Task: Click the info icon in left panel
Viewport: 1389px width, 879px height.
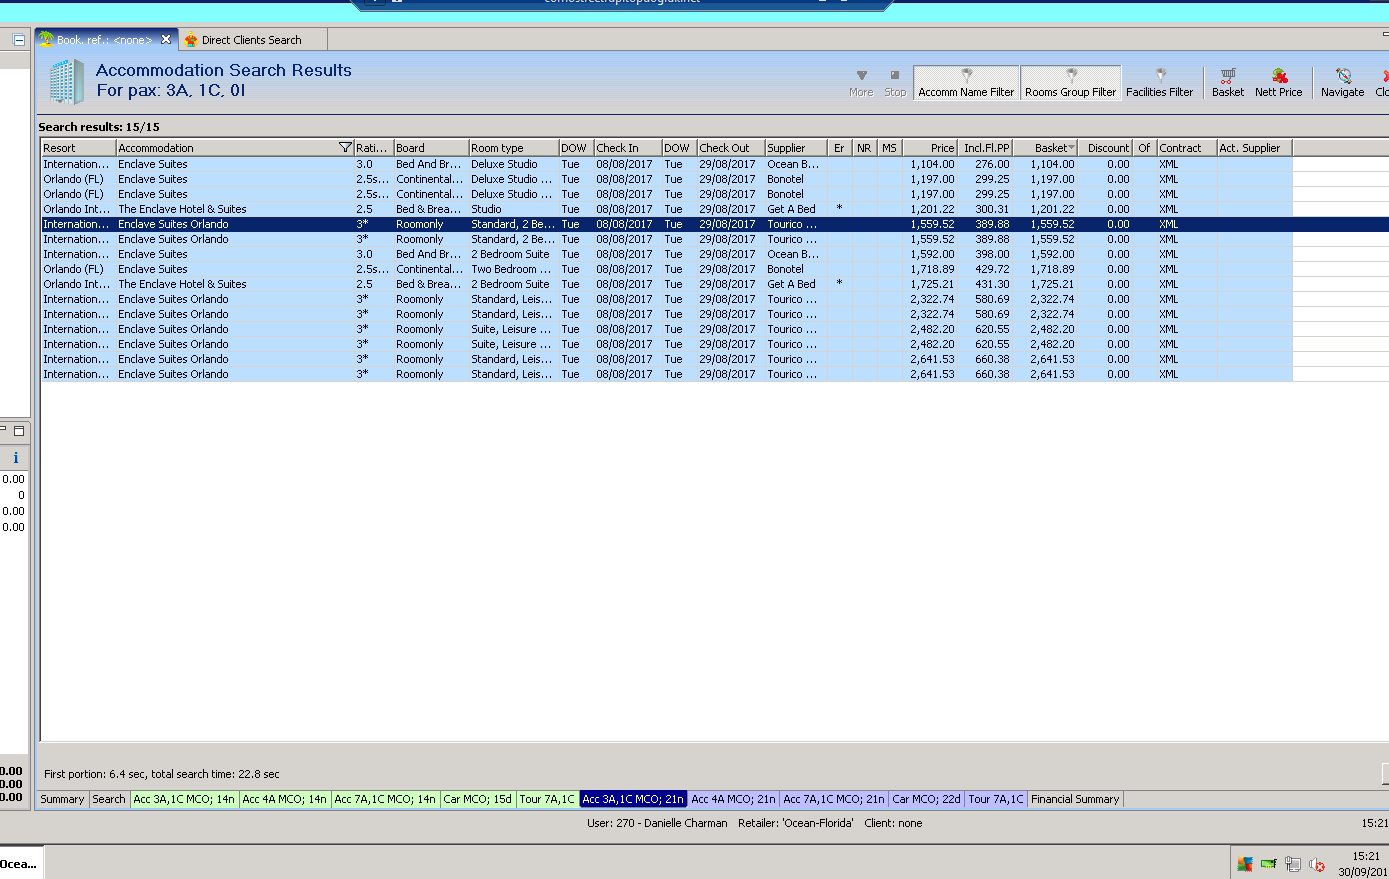Action: click(15, 458)
